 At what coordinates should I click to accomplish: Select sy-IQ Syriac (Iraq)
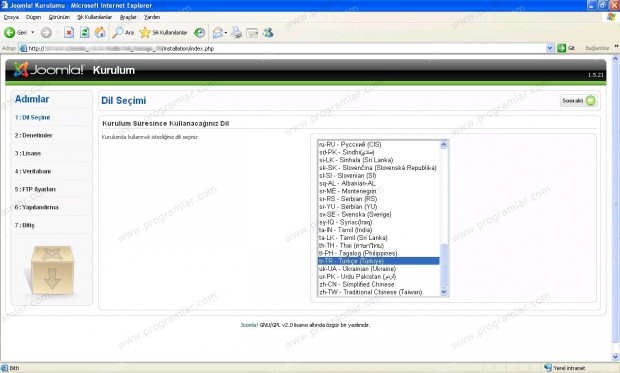pyautogui.click(x=379, y=222)
